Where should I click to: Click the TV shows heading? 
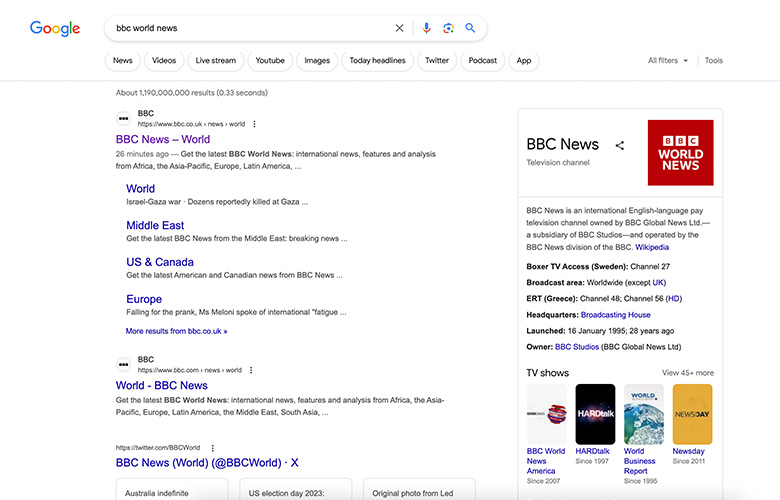tap(547, 373)
